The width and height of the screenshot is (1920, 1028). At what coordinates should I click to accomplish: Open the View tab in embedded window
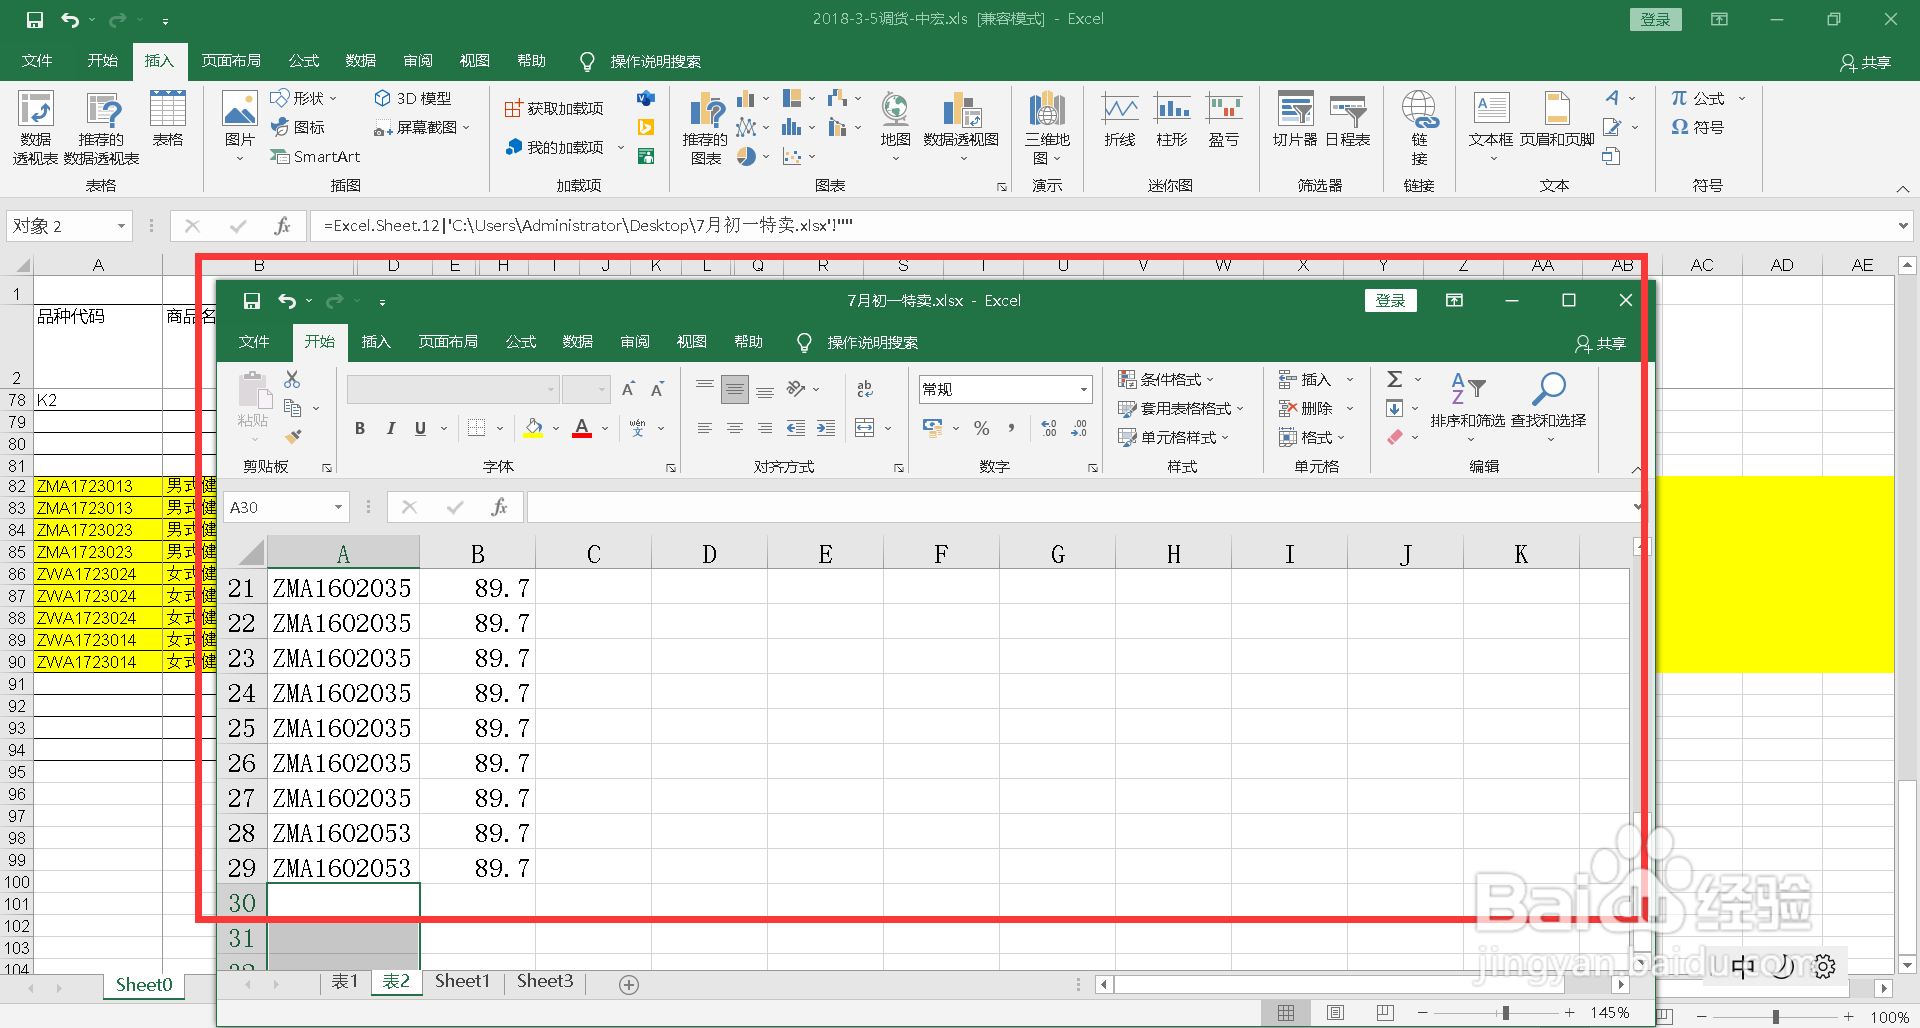[x=692, y=342]
